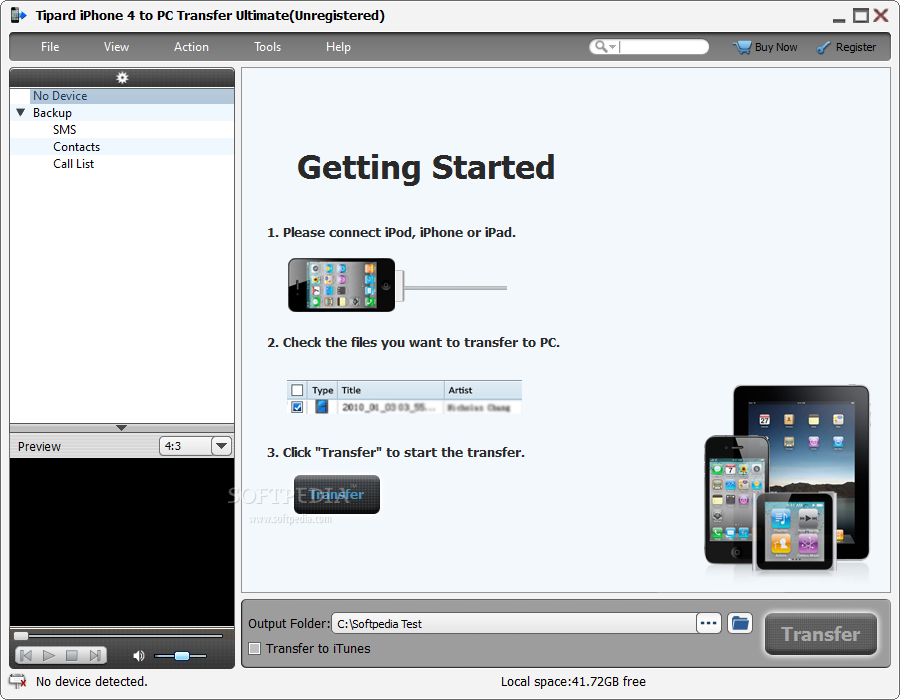Collapse the preview panel with divider arrow
Image resolution: width=900 pixels, height=700 pixels.
tap(121, 428)
